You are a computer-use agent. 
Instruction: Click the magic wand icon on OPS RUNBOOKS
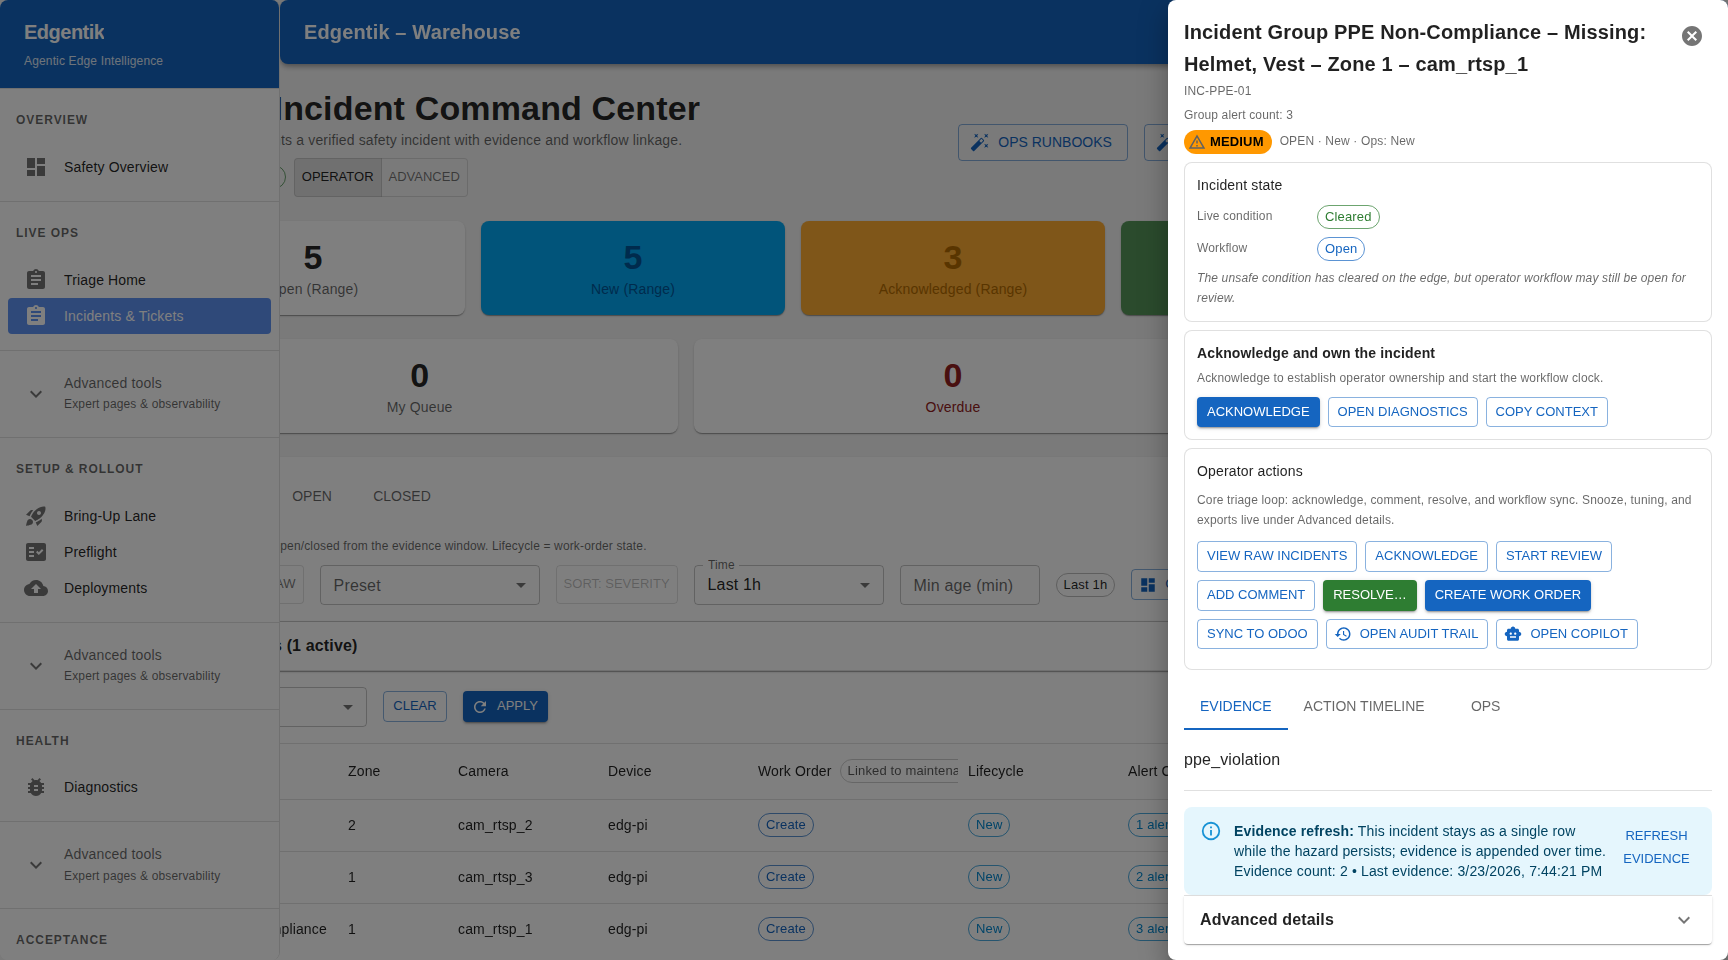pos(979,142)
